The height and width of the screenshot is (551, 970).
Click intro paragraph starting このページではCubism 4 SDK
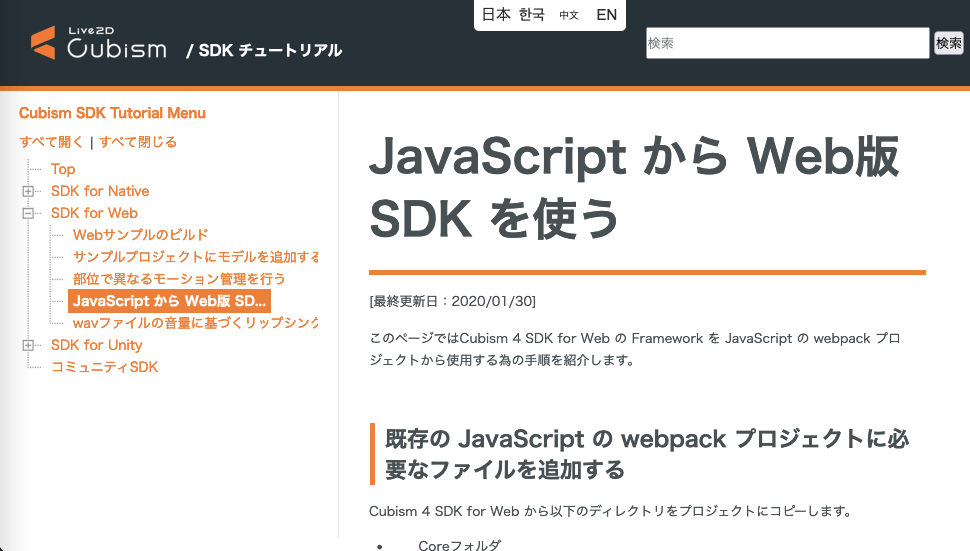(x=635, y=349)
